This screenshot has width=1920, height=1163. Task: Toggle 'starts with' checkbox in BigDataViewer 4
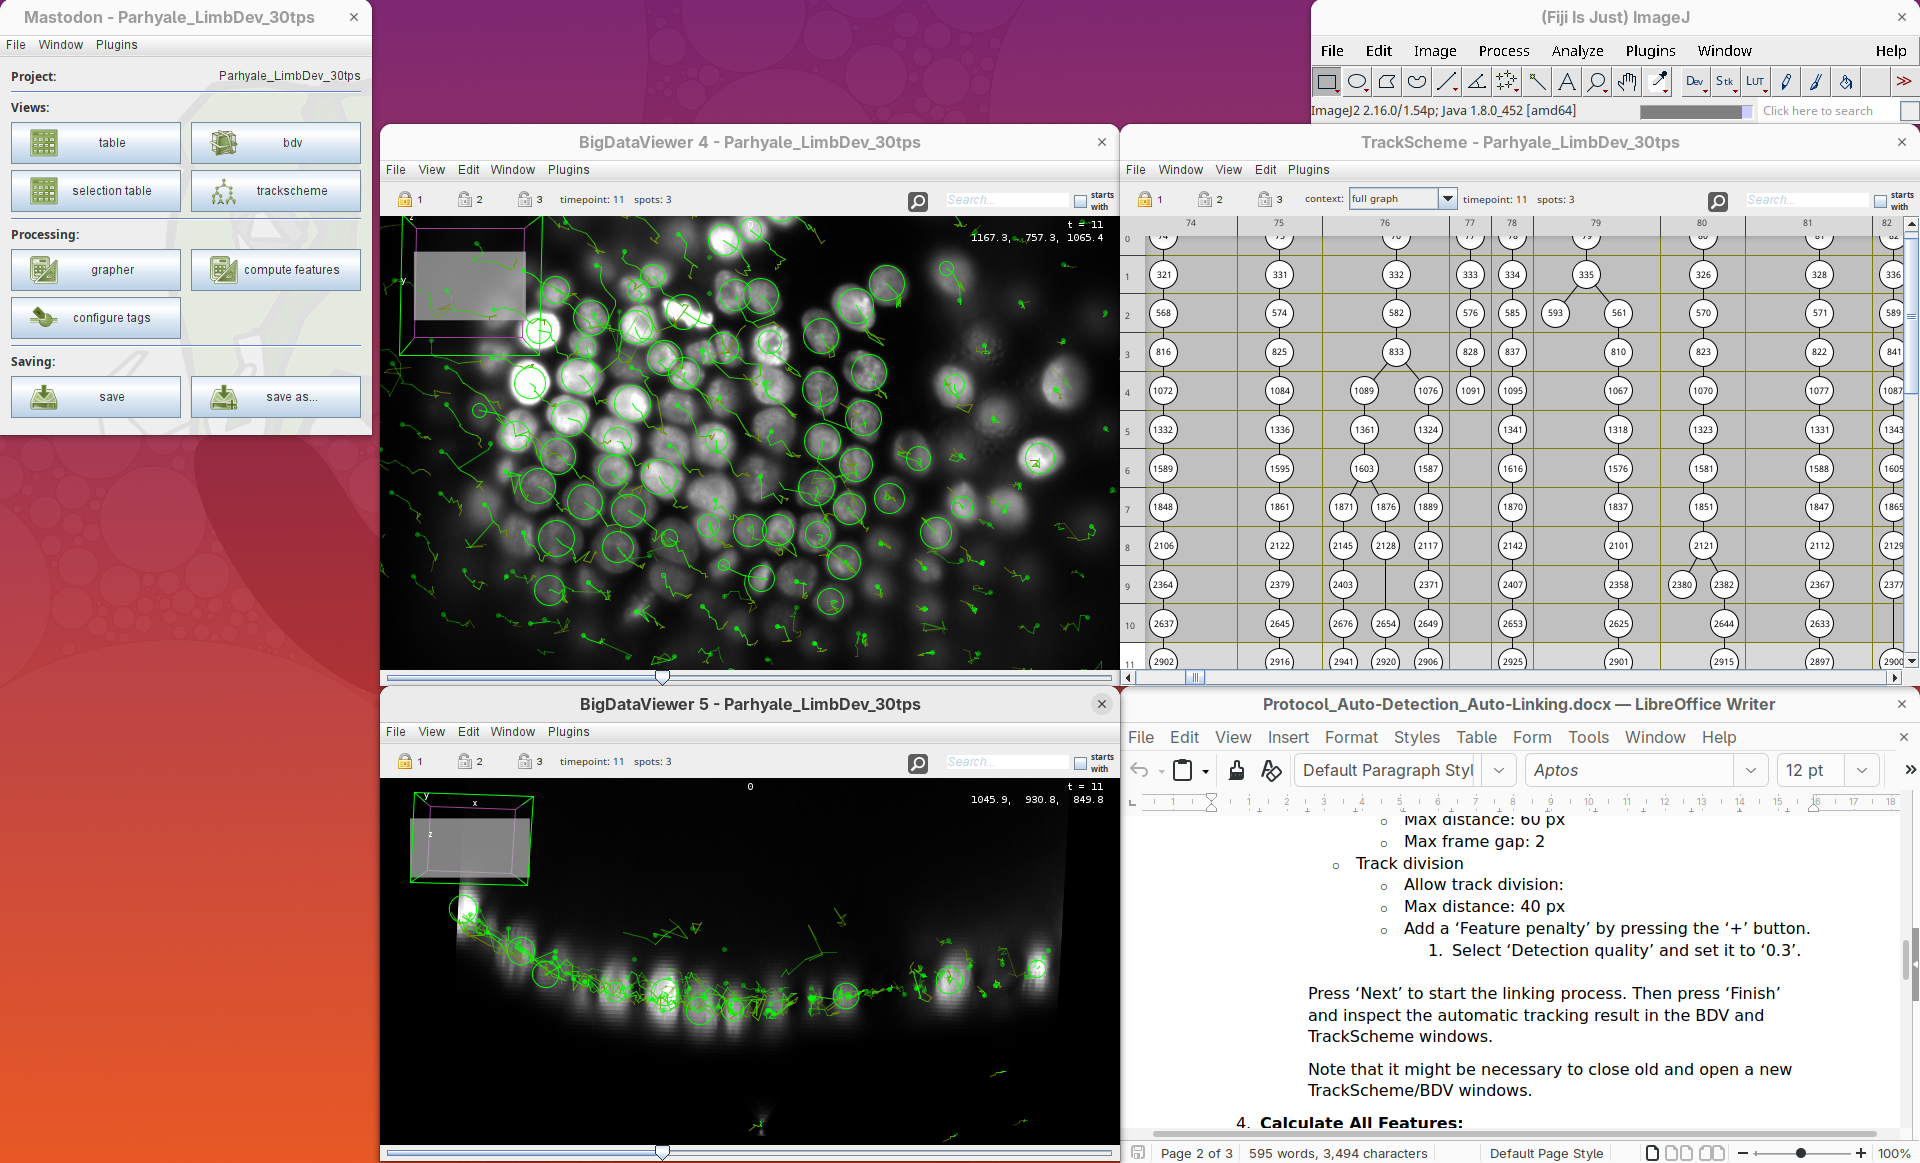[x=1080, y=201]
